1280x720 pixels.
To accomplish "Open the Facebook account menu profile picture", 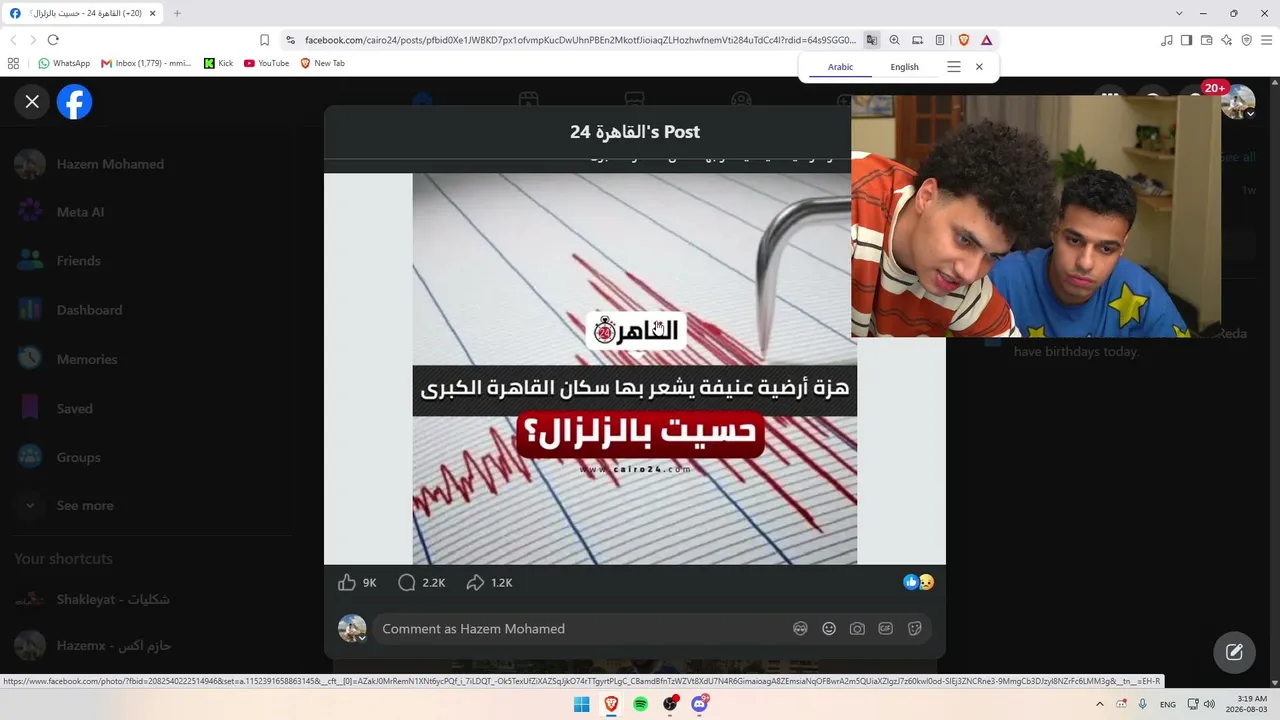I will 1238,102.
